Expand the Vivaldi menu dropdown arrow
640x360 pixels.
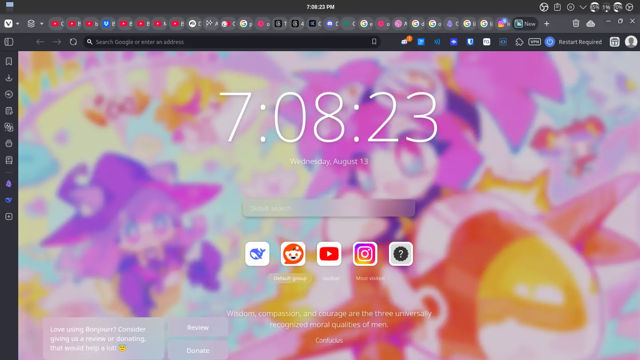18,24
